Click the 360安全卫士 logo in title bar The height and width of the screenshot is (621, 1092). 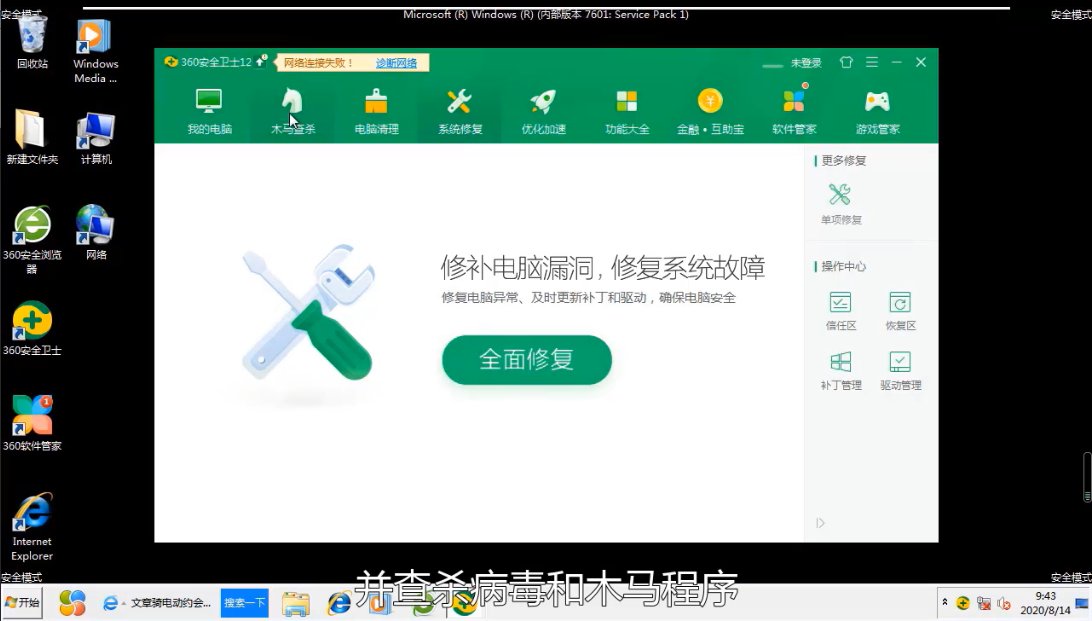[171, 62]
